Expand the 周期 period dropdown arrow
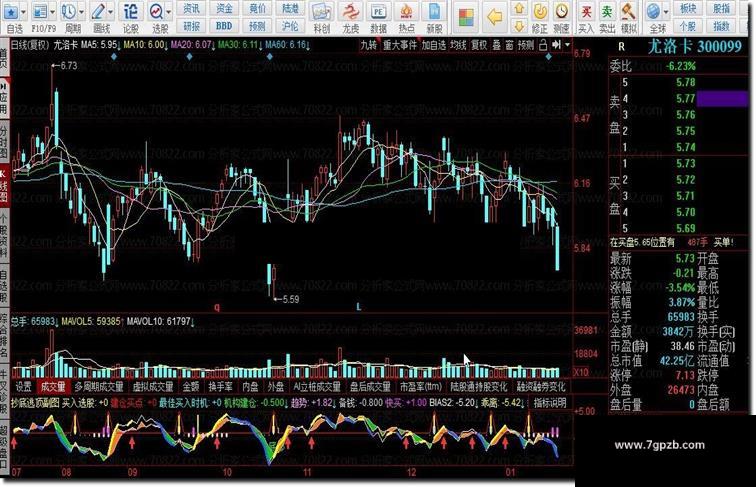 [x=81, y=12]
